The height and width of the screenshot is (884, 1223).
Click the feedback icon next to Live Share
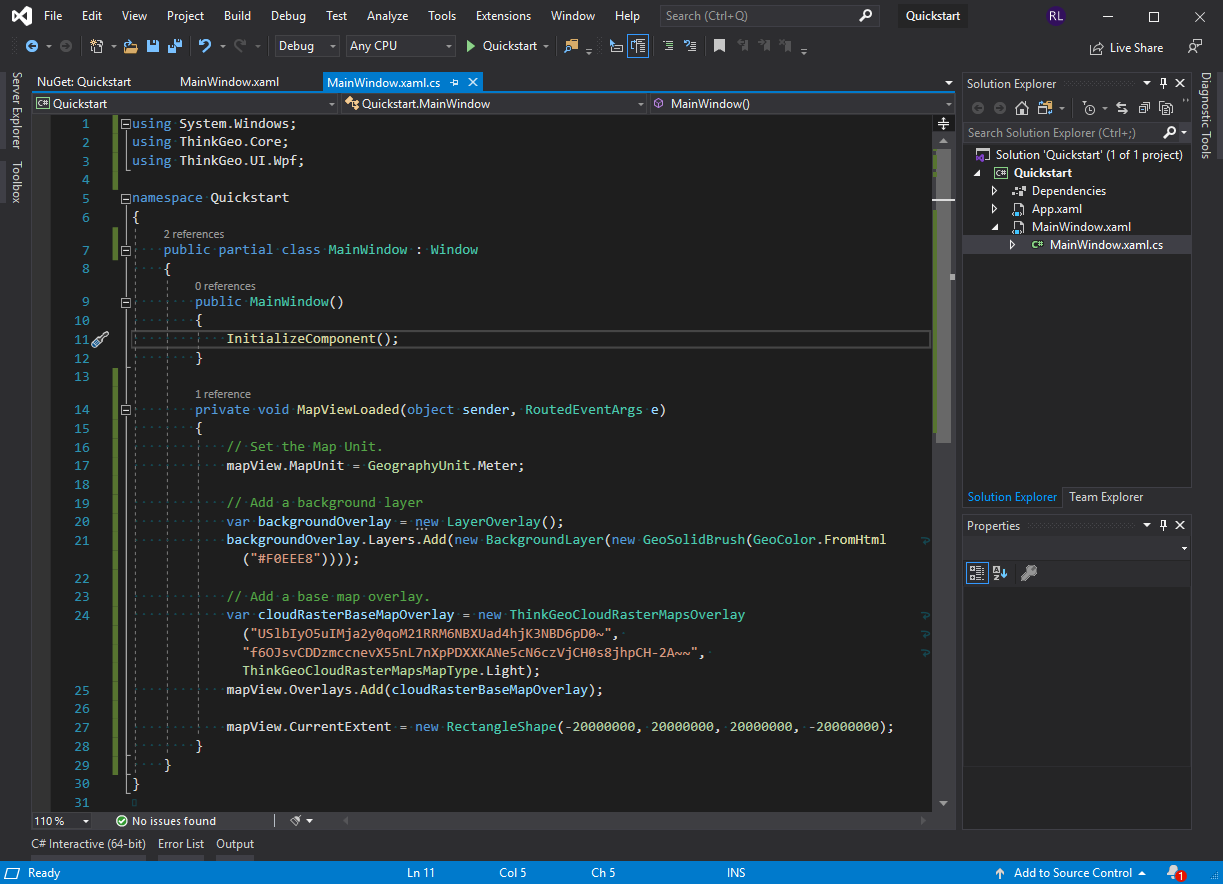pos(1194,47)
